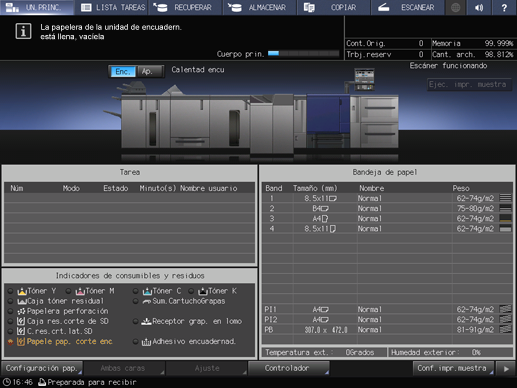This screenshot has width=517, height=388.
Task: Click the Tóner M magenta toner icon
Action: [80, 291]
